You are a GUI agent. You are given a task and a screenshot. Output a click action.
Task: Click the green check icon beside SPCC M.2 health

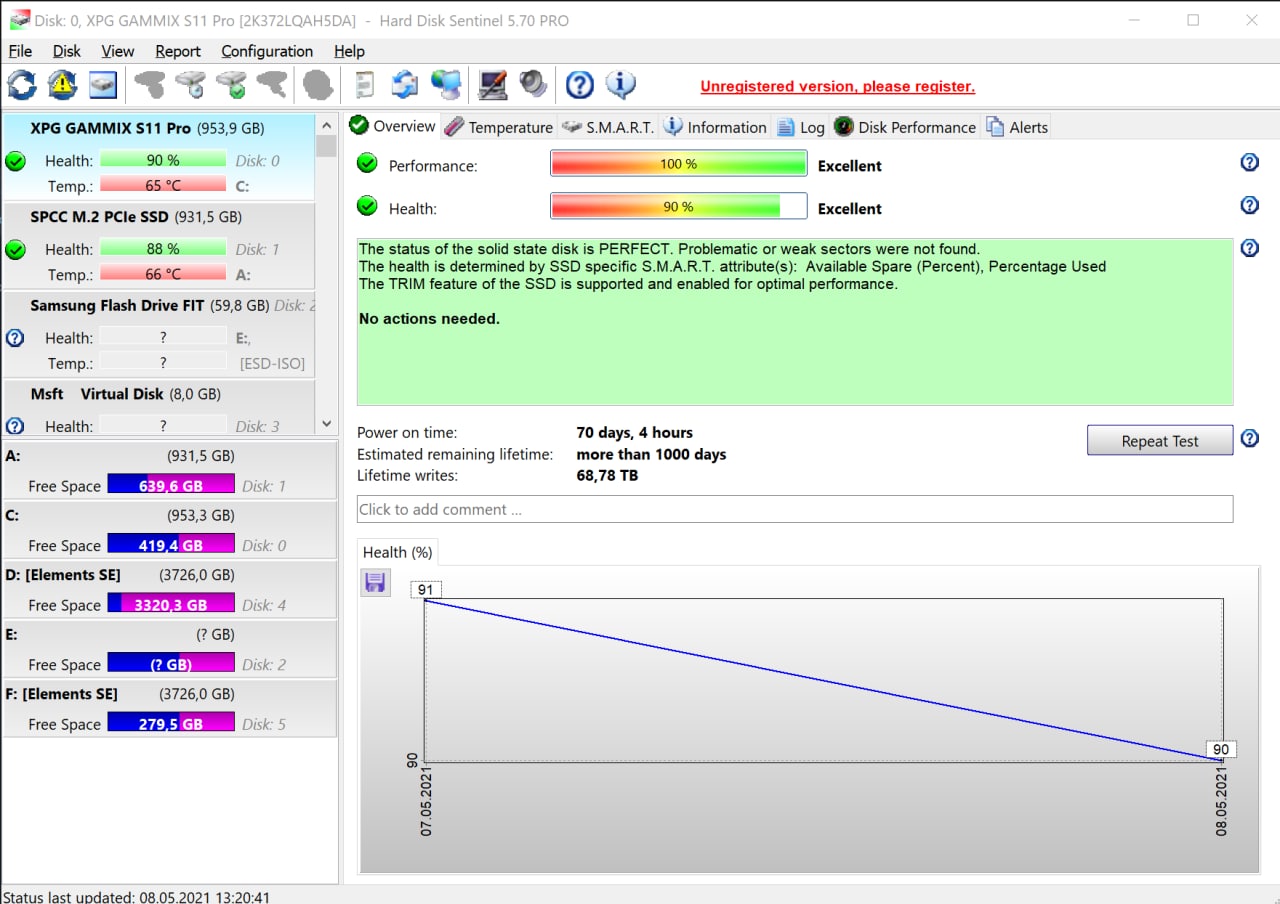[x=15, y=249]
